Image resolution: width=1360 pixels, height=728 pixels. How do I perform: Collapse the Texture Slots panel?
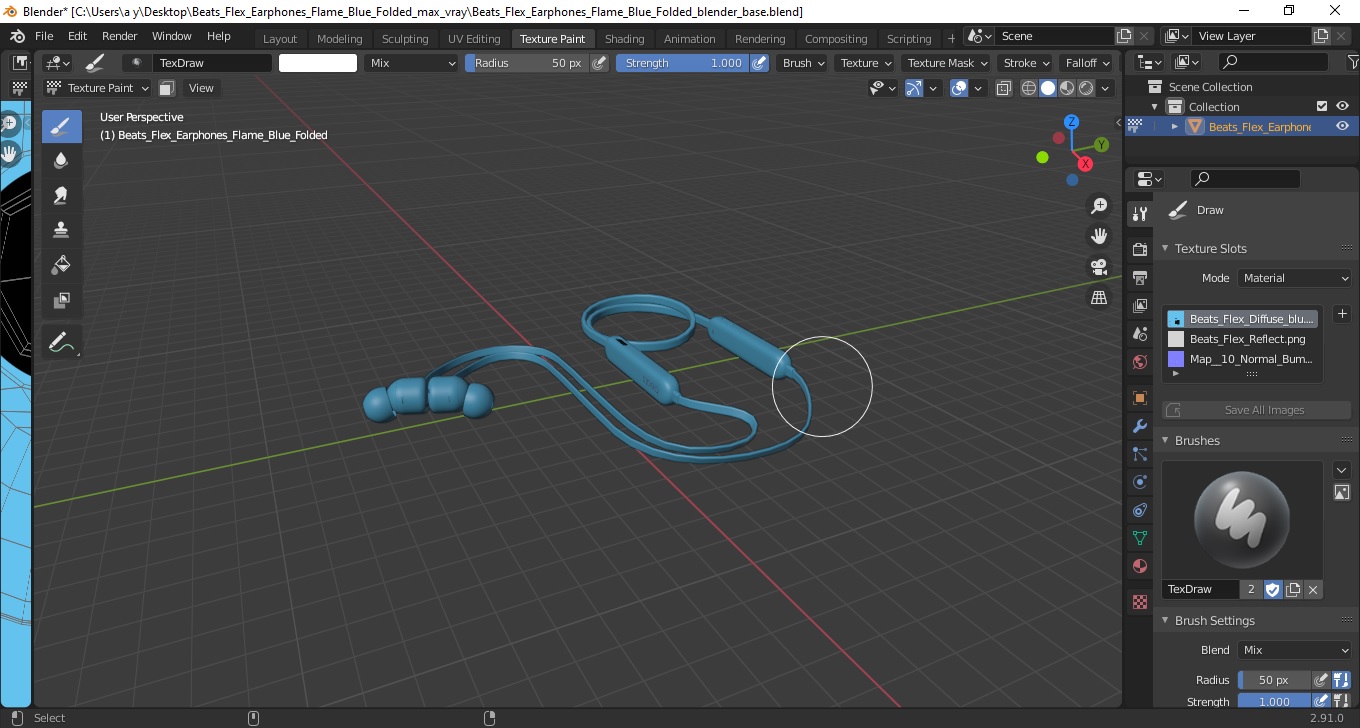[x=1165, y=248]
